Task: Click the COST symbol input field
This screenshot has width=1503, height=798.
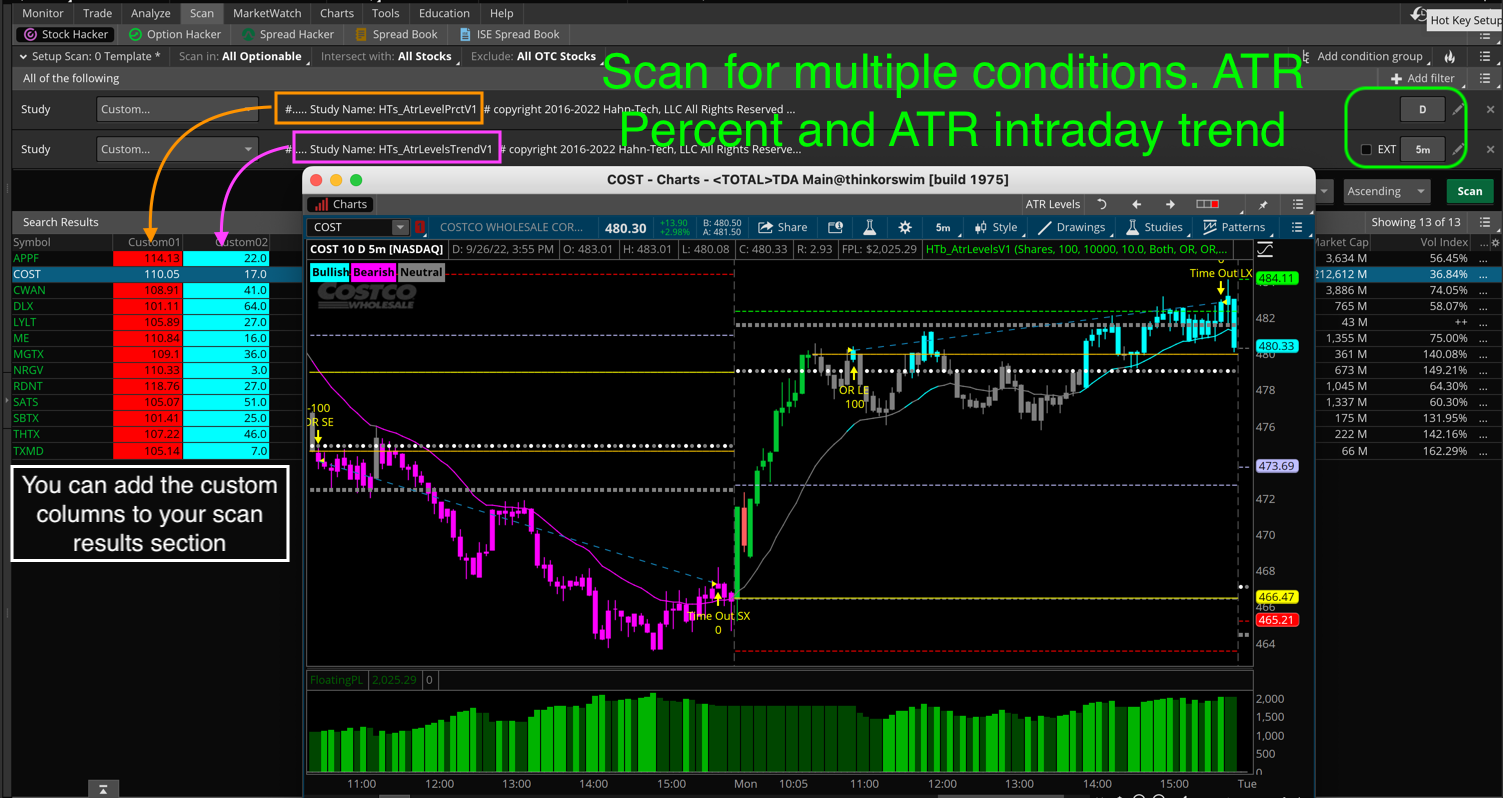Action: tap(350, 228)
